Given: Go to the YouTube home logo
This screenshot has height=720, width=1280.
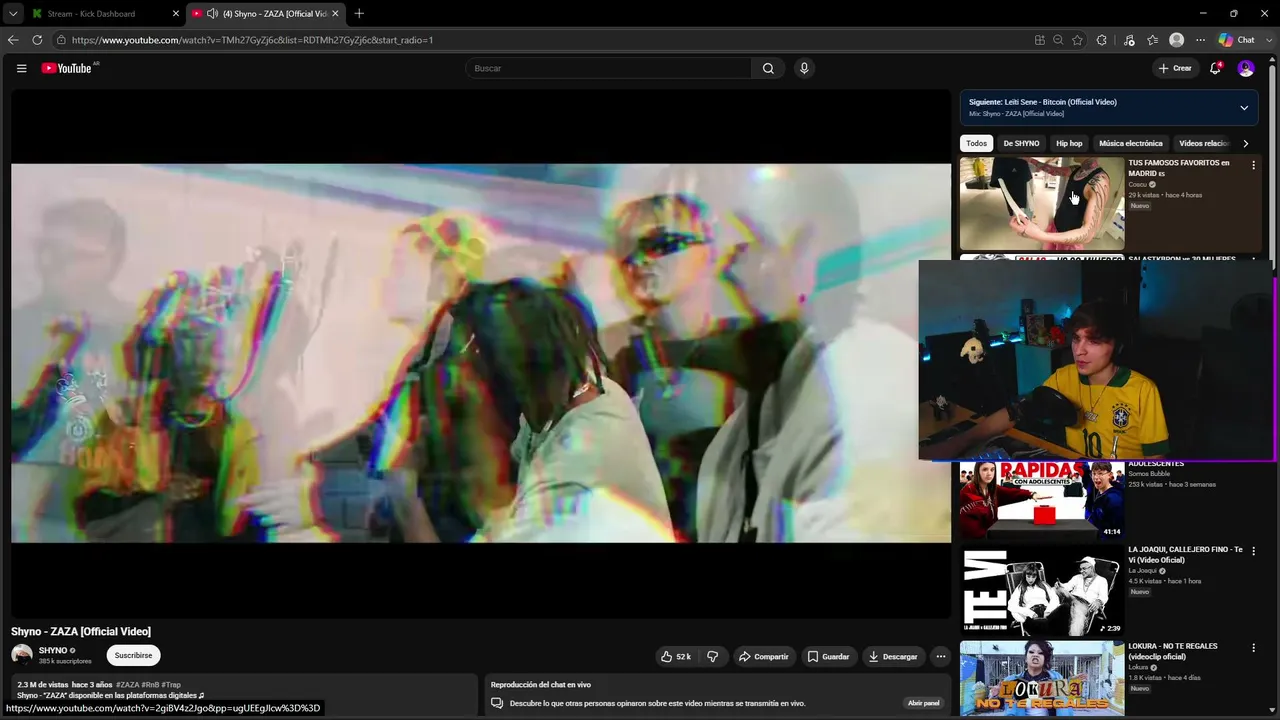Looking at the screenshot, I should (x=66, y=68).
